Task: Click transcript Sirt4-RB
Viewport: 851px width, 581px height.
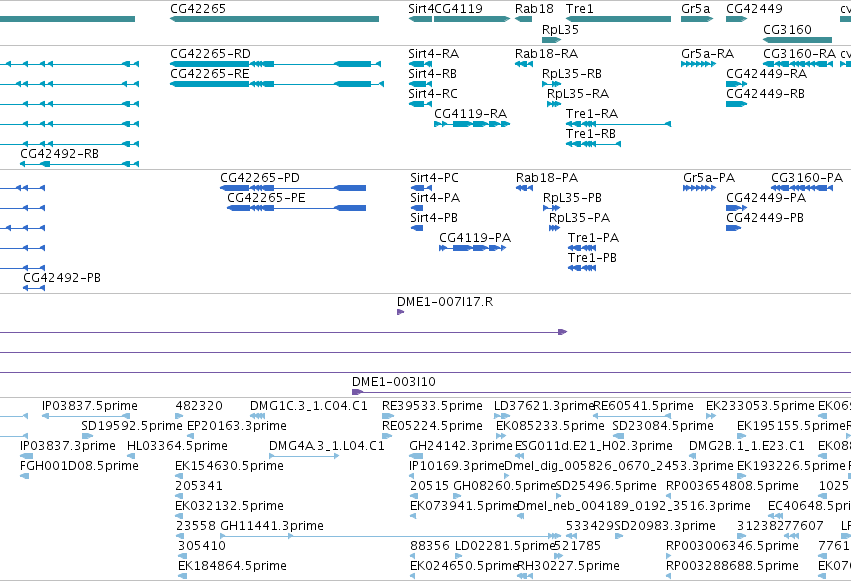Action: point(420,84)
